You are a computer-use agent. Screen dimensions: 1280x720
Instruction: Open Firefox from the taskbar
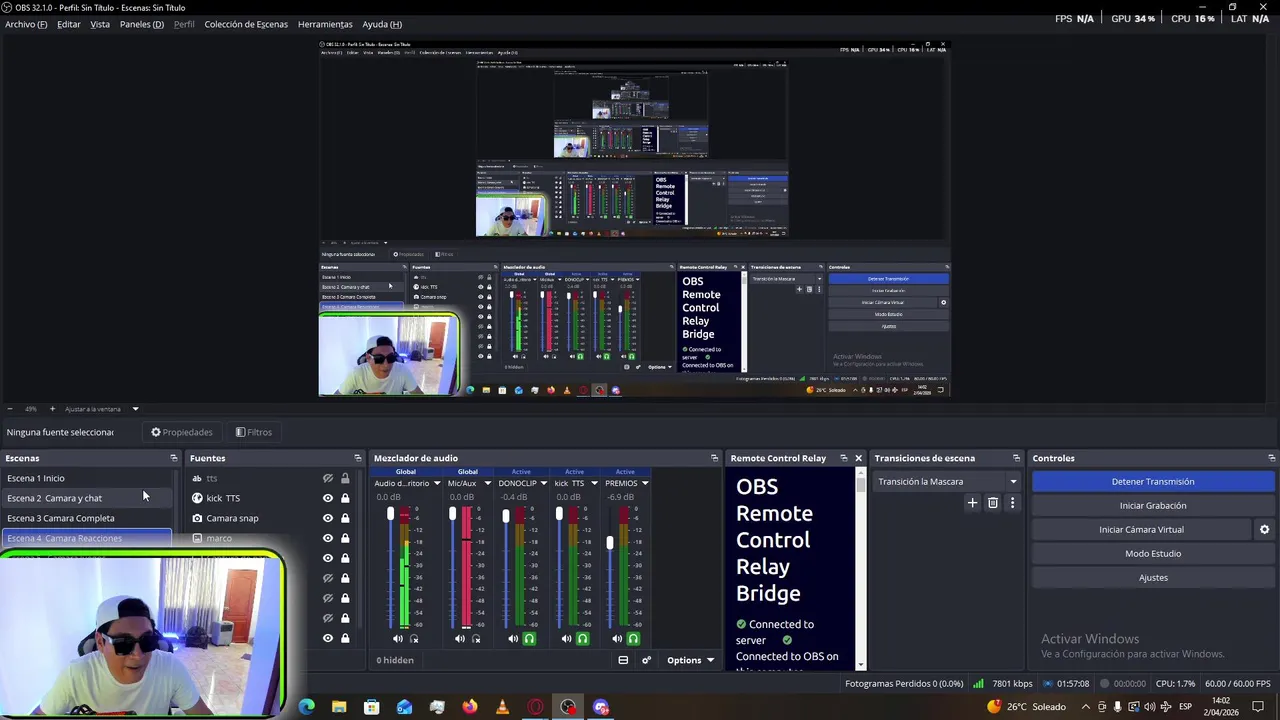(470, 707)
